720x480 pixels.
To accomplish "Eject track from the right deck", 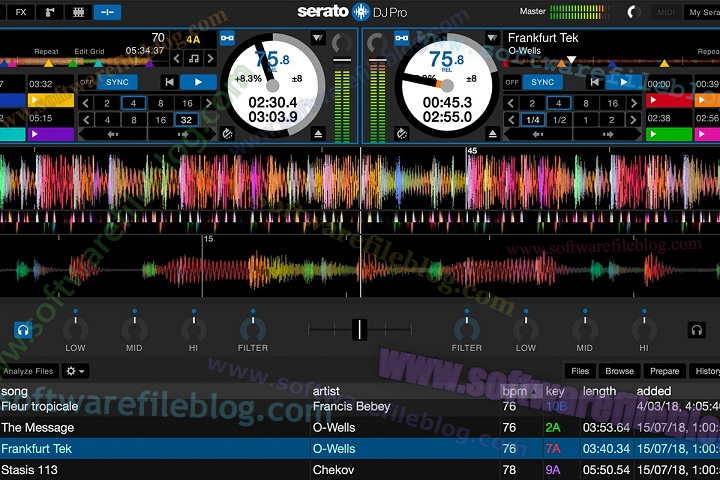I will pos(492,134).
